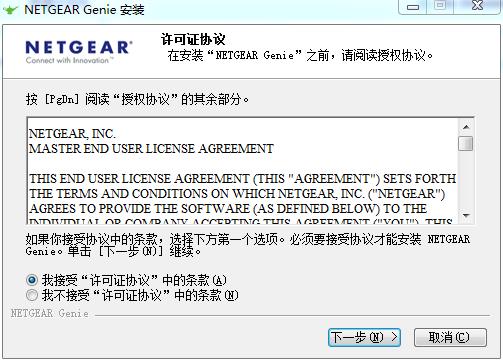Image resolution: width=503 pixels, height=361 pixels.
Task: Click the 'NETGEAR, INC.' line in license text
Action: tap(72, 134)
